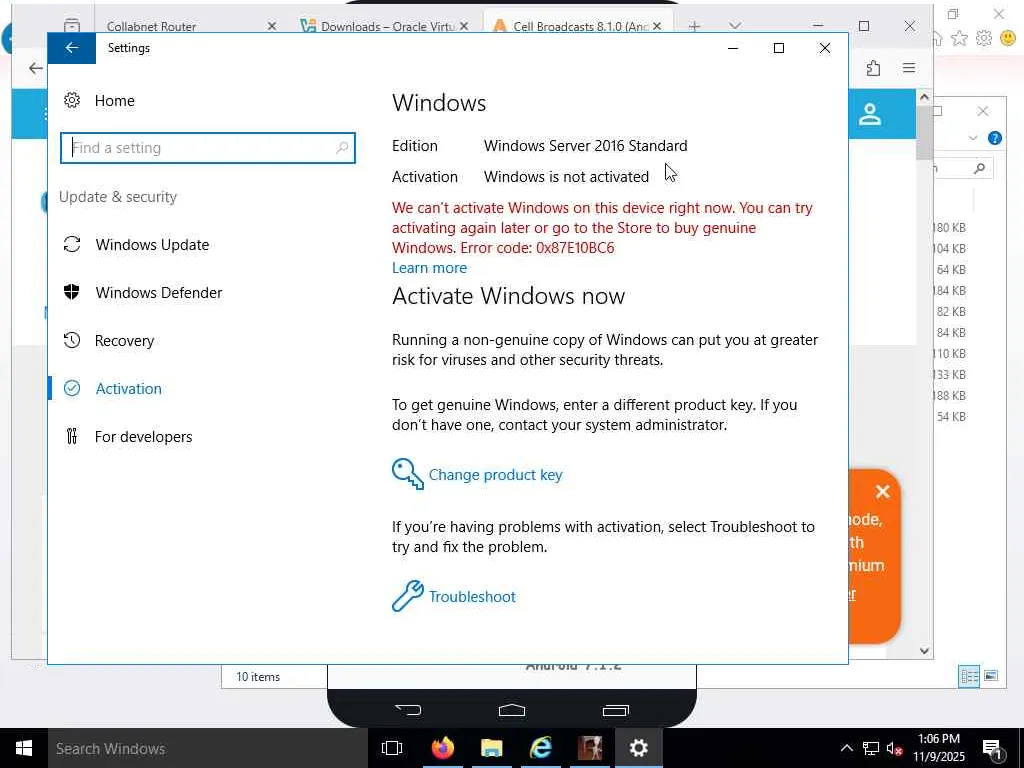The image size is (1024, 768).
Task: Click Windows is not activated text
Action: click(x=566, y=177)
